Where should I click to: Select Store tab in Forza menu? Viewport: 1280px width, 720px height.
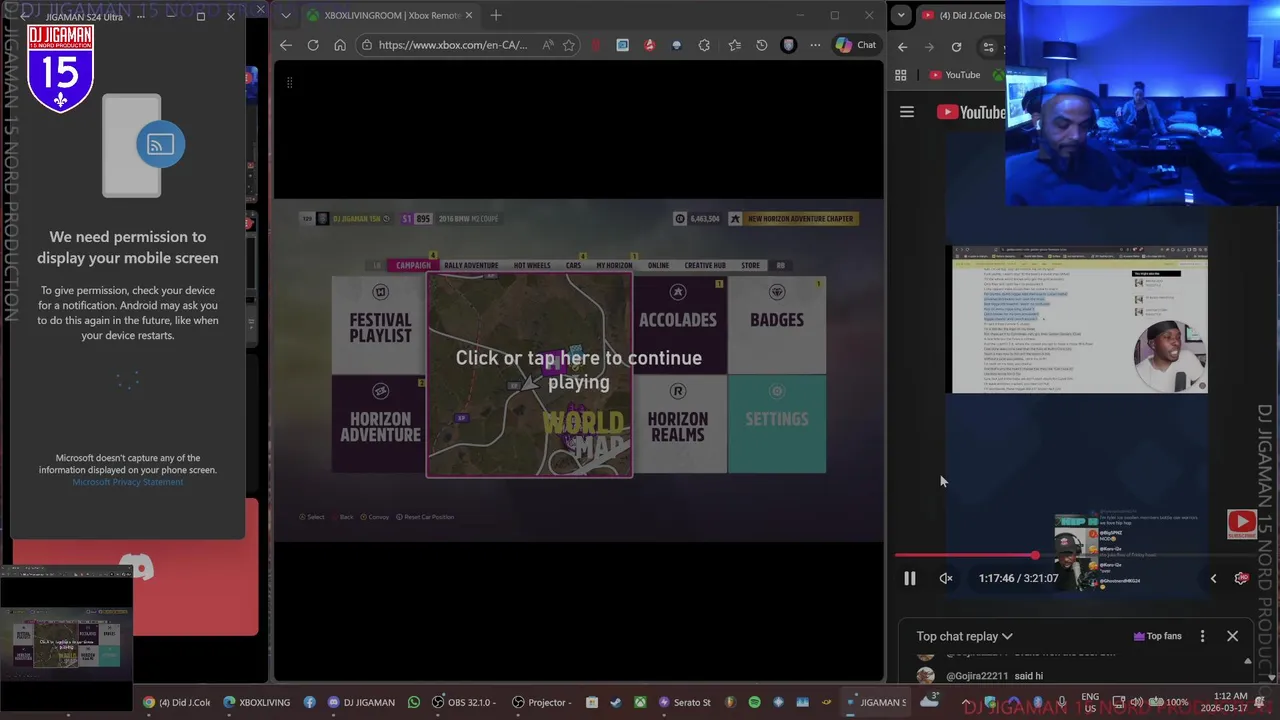point(750,265)
